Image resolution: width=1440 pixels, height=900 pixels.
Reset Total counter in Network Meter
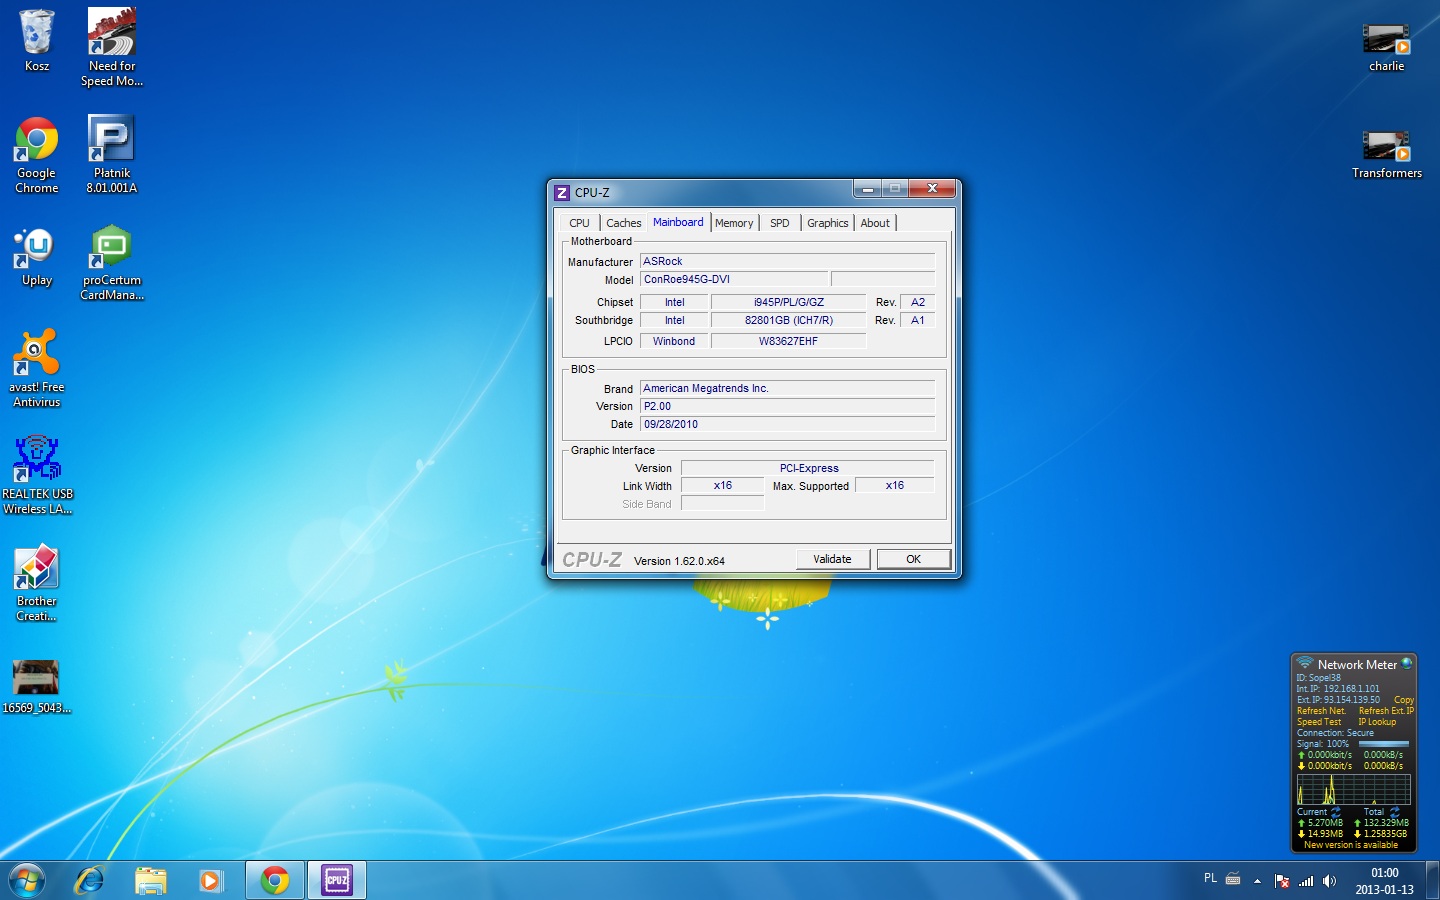1394,812
